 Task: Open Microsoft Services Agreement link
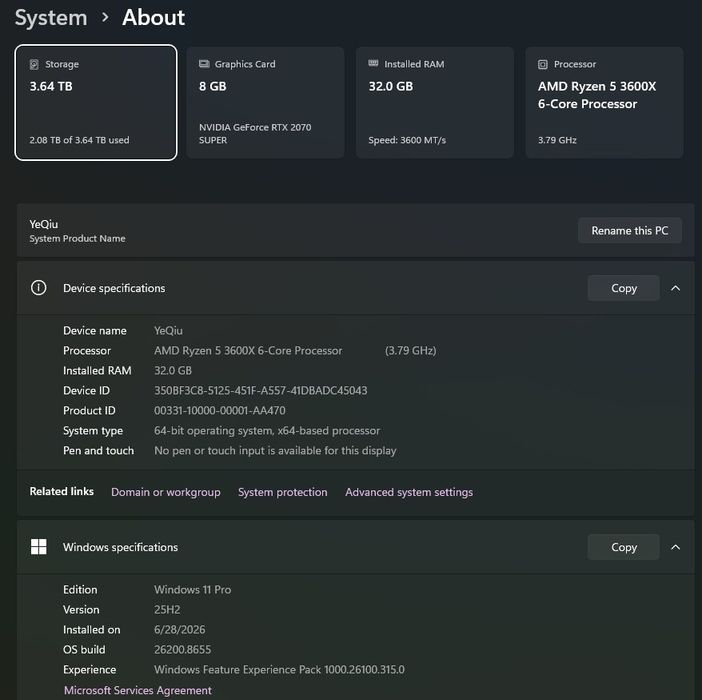[138, 690]
